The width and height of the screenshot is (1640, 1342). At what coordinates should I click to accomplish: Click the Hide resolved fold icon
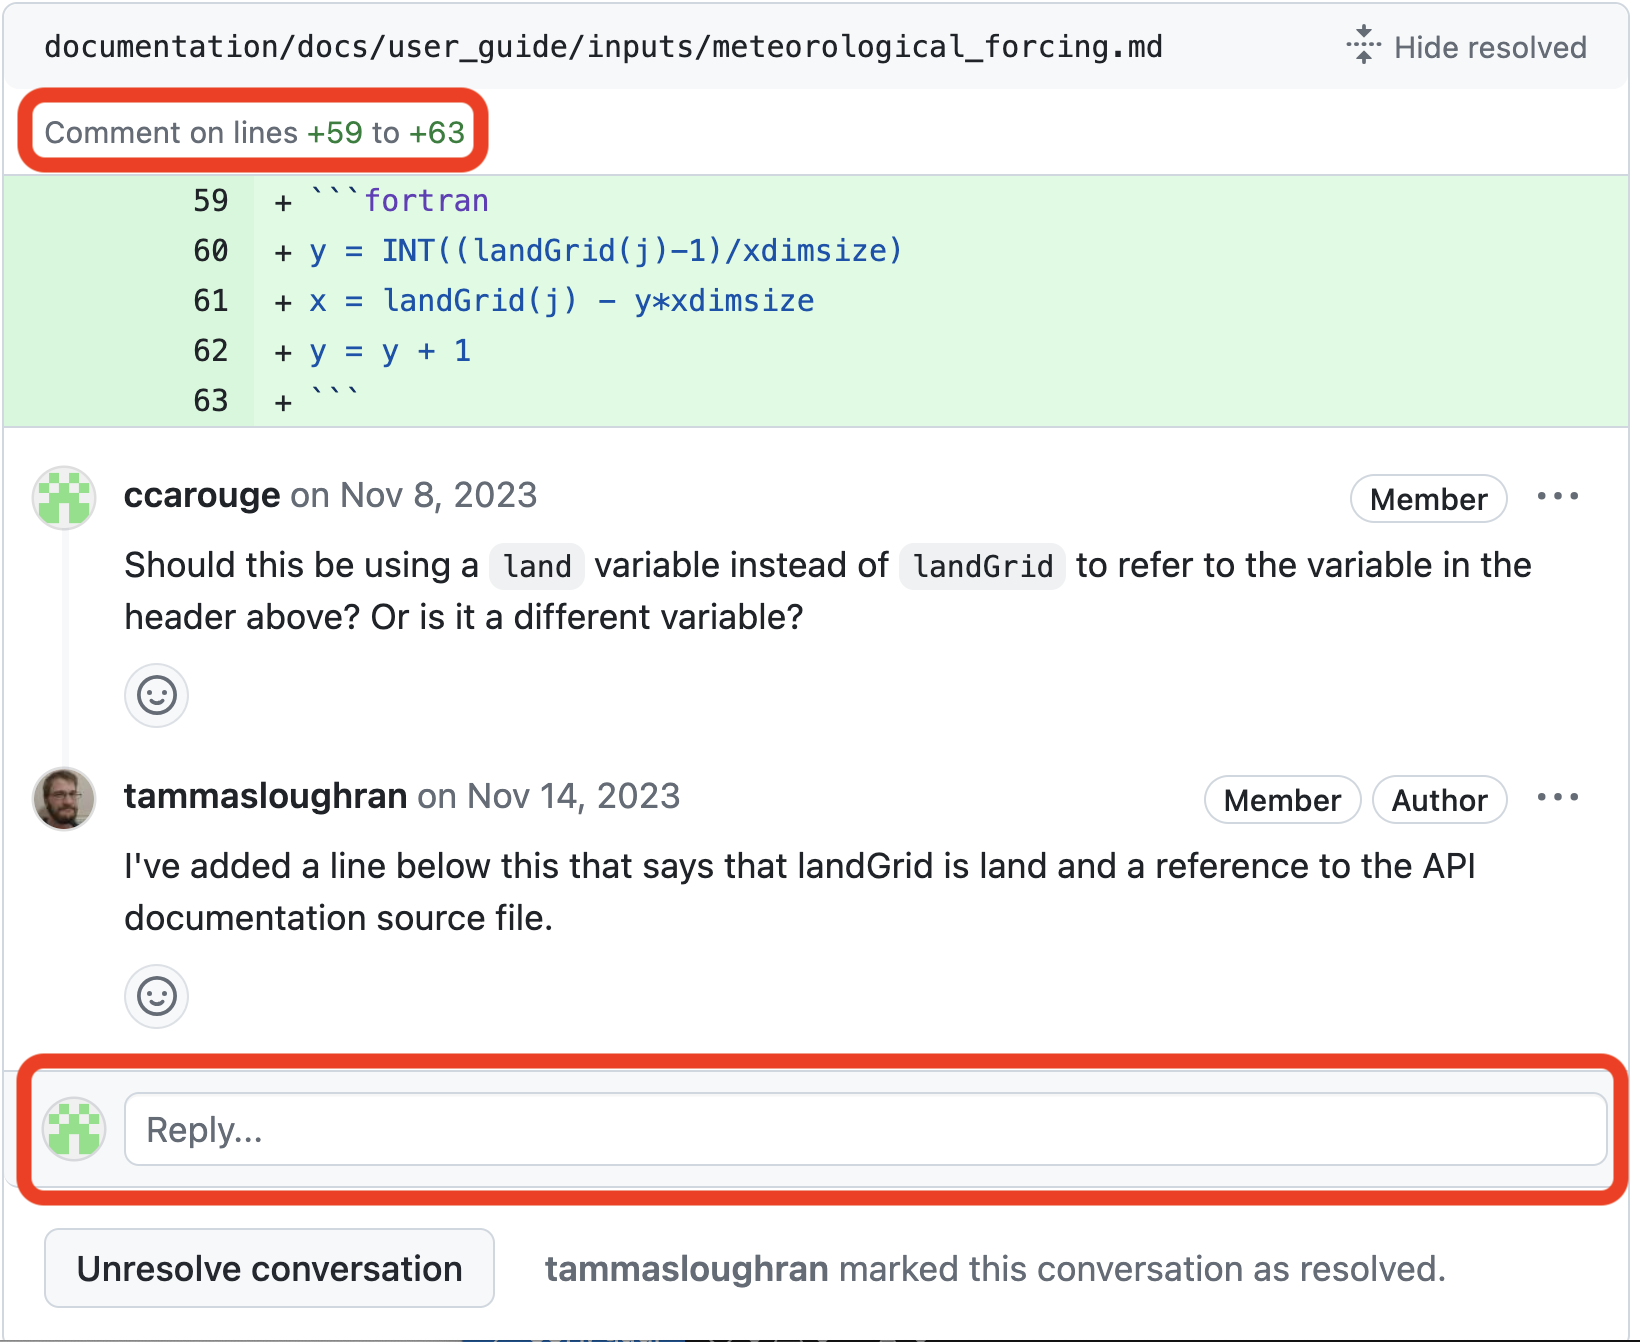pos(1363,46)
